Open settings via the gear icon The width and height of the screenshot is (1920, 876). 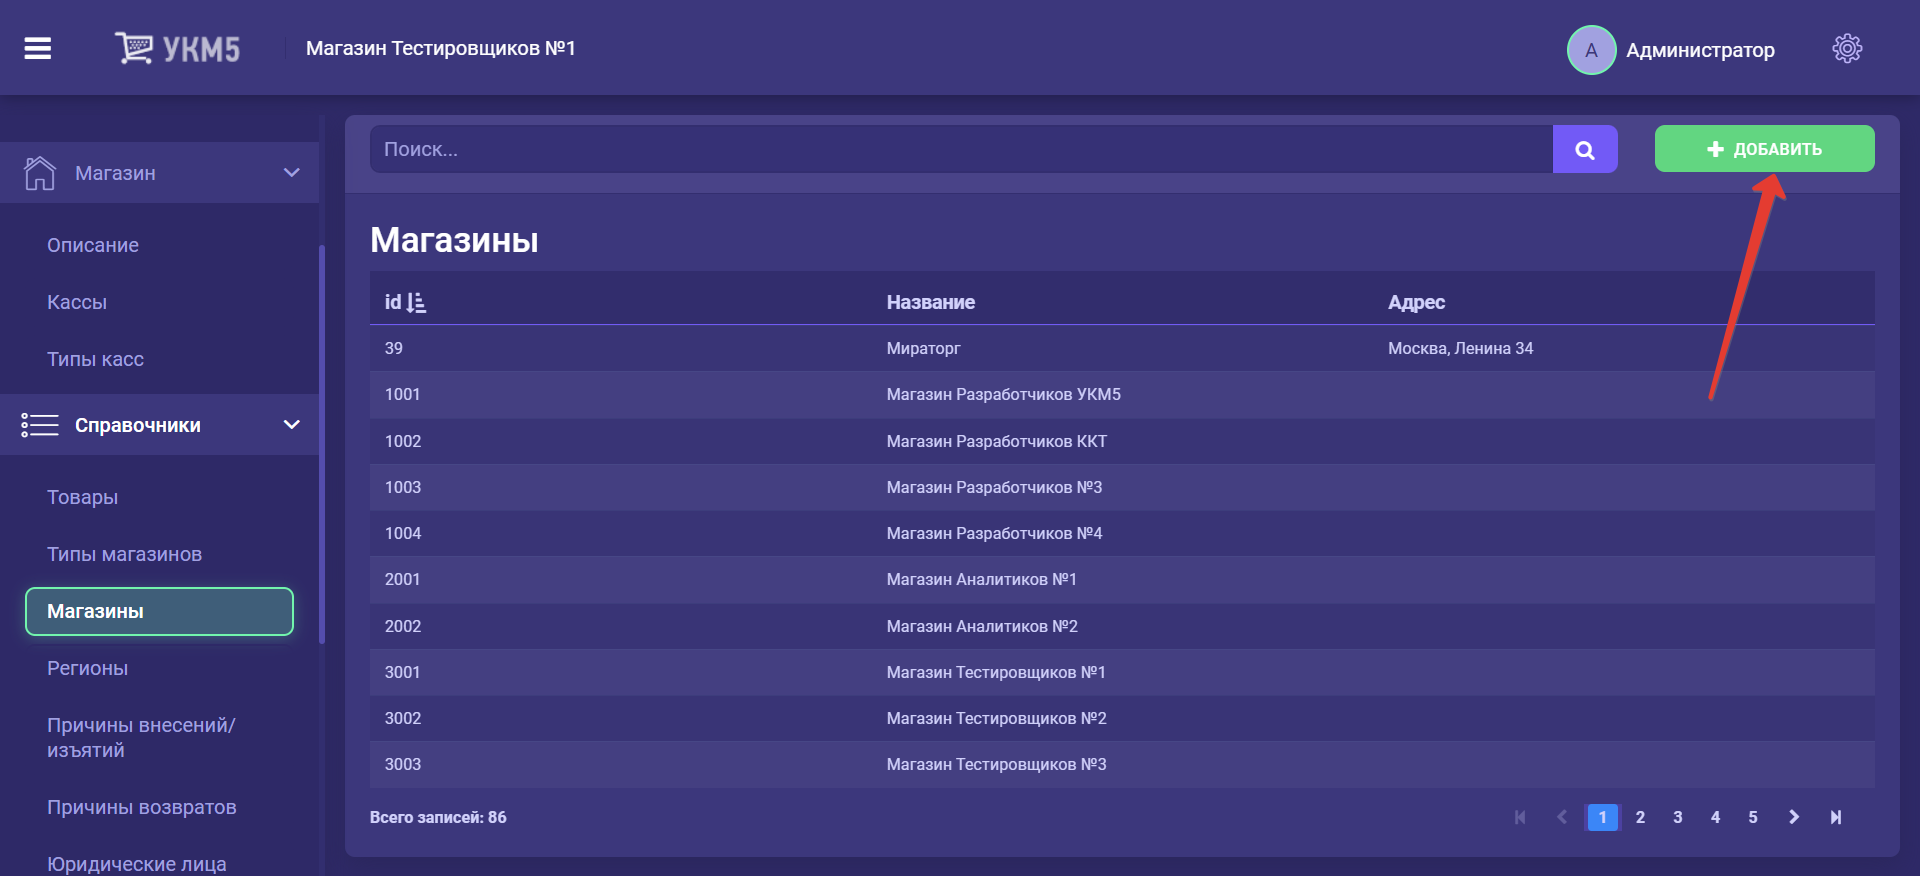(1846, 48)
